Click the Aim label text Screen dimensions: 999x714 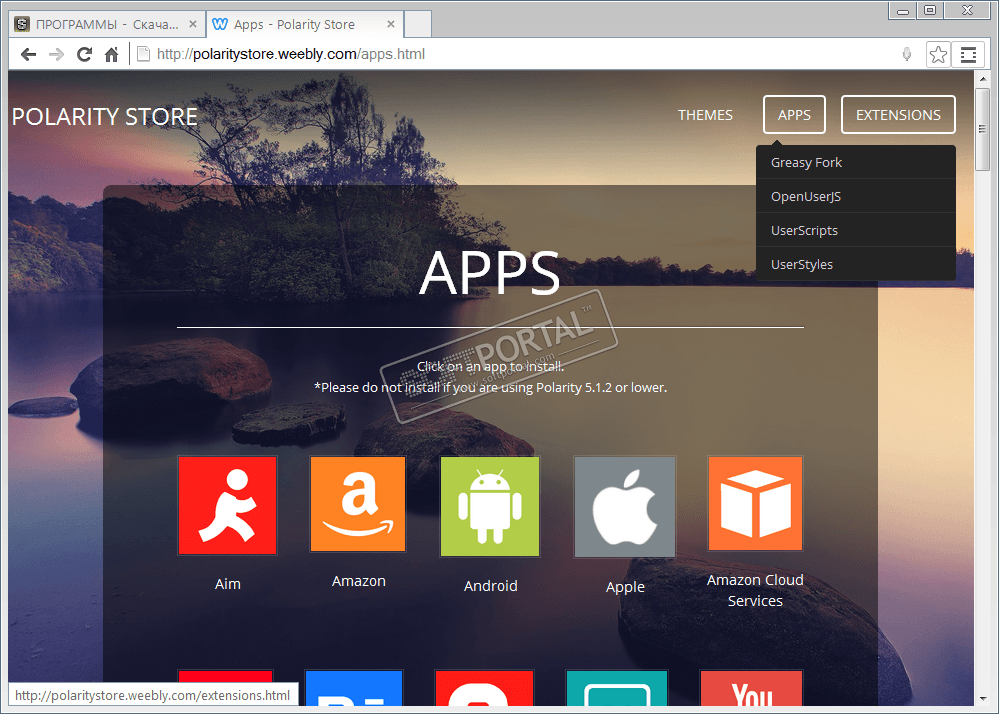[x=227, y=584]
